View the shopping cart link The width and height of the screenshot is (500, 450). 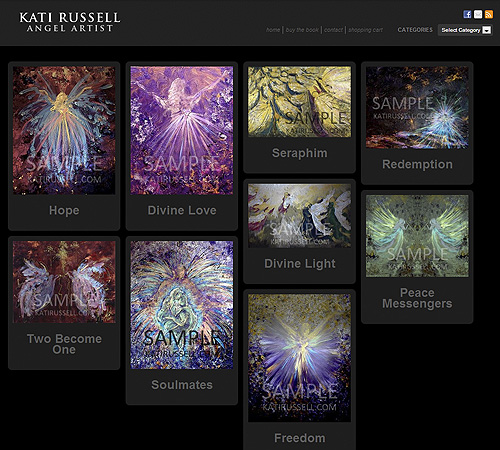pos(366,30)
